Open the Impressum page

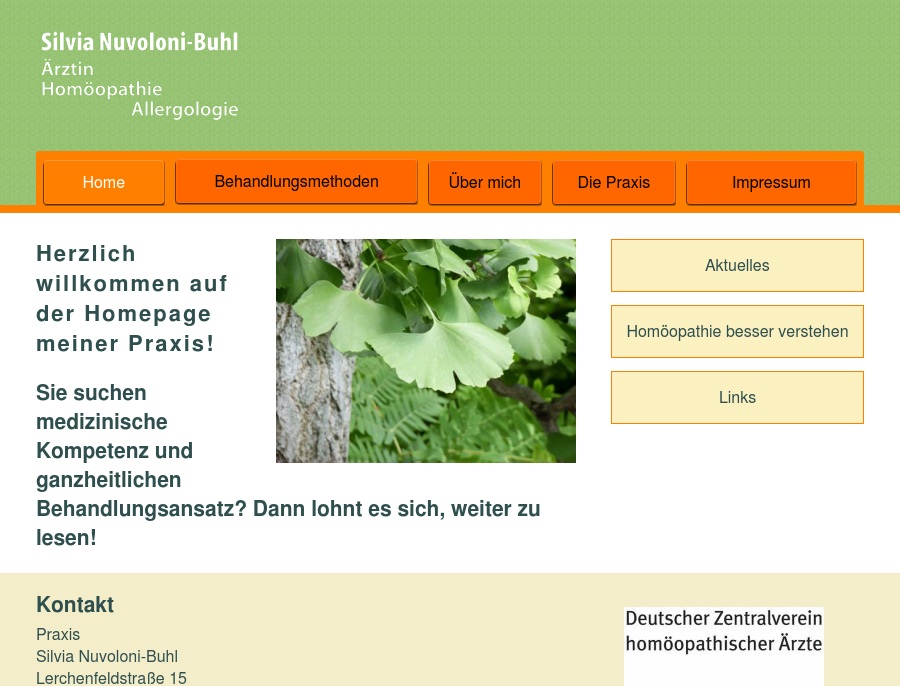tap(771, 182)
